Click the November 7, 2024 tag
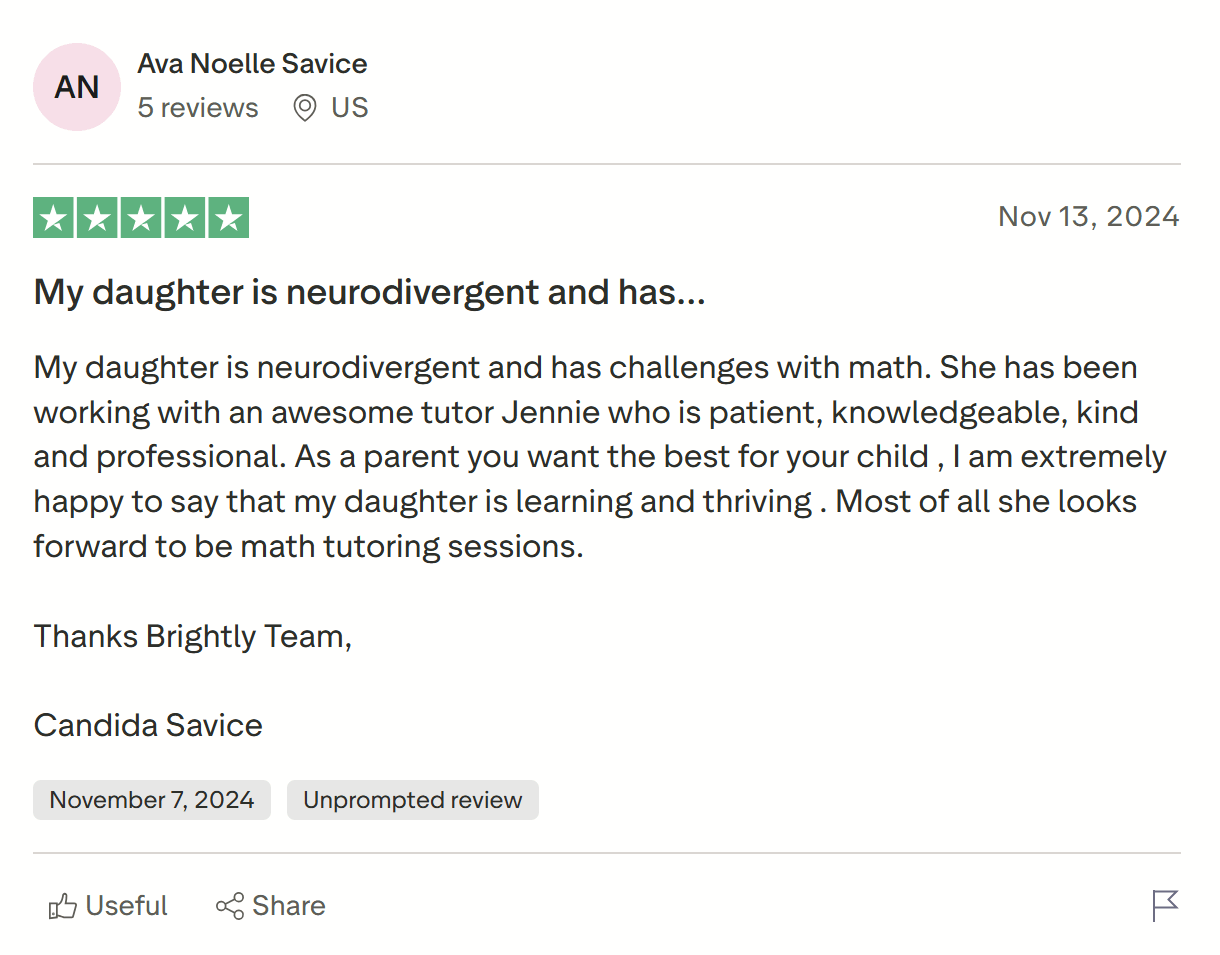 (x=151, y=799)
